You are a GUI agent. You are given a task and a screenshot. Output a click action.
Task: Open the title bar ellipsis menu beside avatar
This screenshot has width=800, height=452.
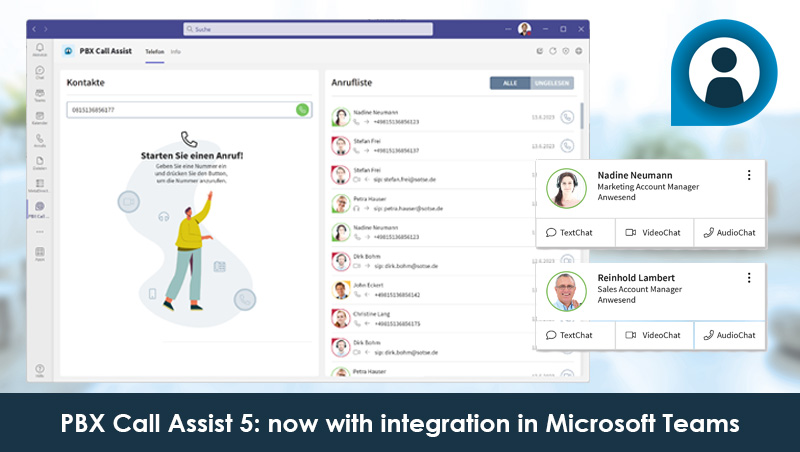pos(508,29)
